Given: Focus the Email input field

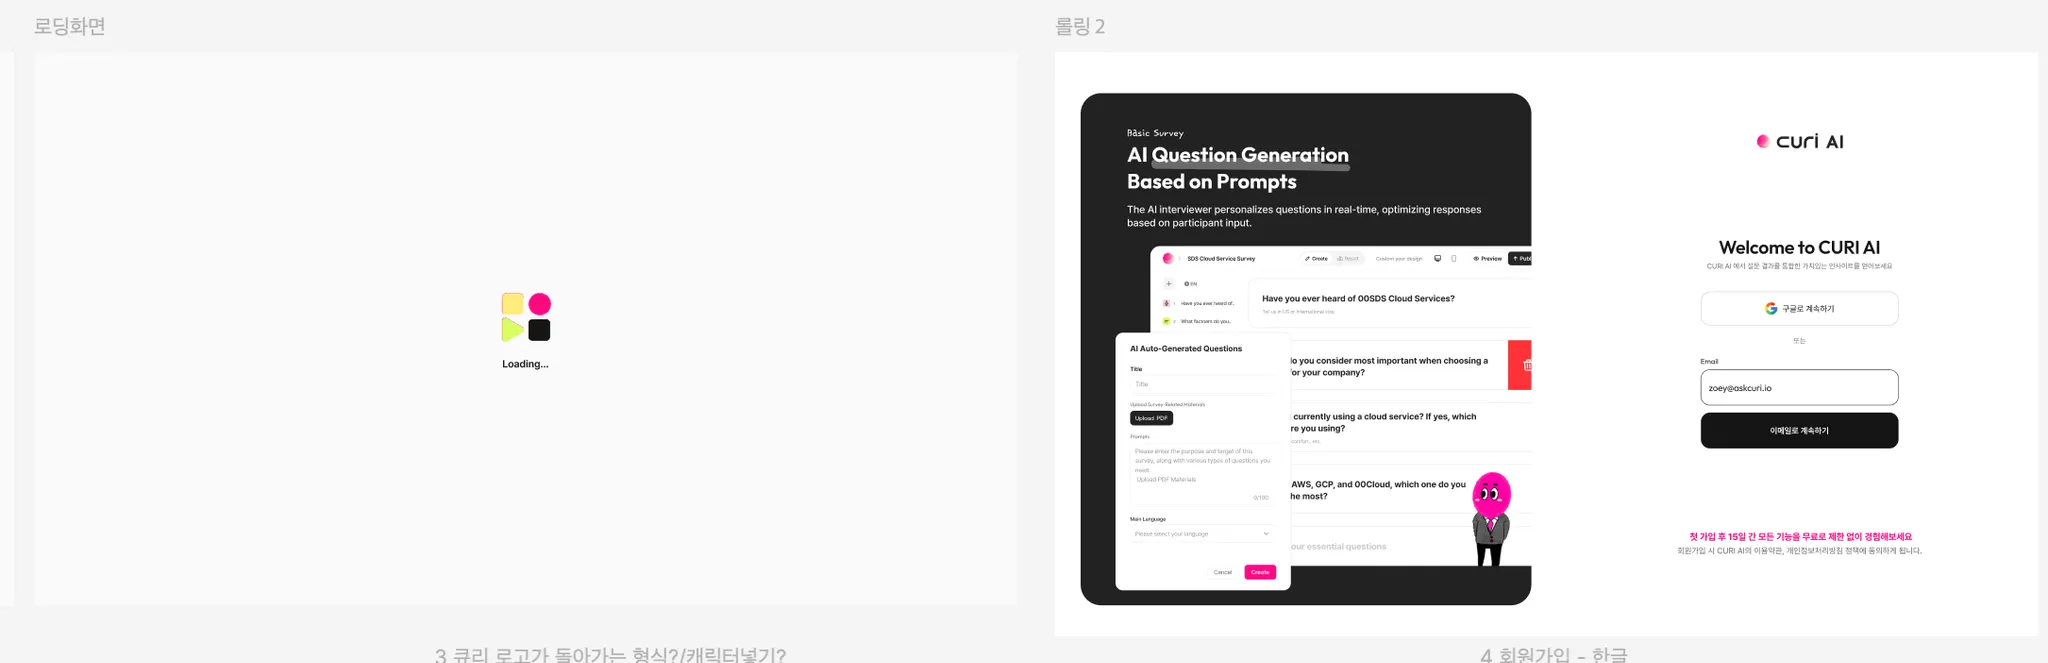Looking at the screenshot, I should pyautogui.click(x=1799, y=387).
